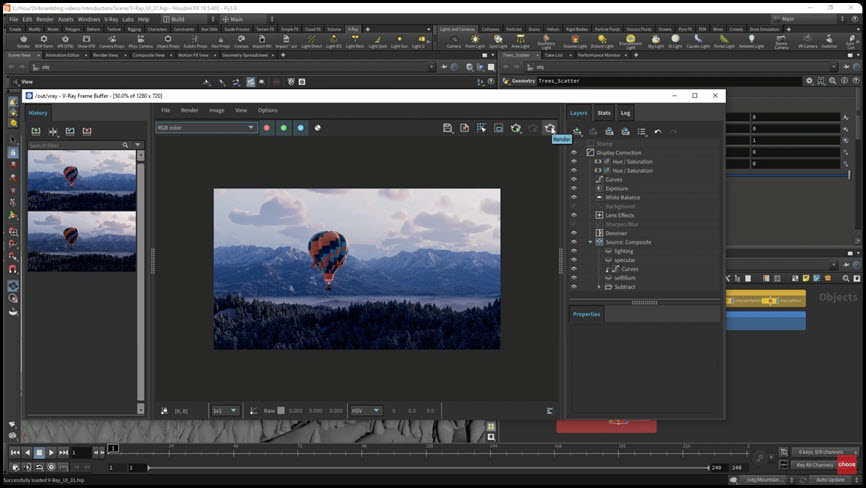
Task: Hide the Exposure layer
Action: click(x=573, y=188)
